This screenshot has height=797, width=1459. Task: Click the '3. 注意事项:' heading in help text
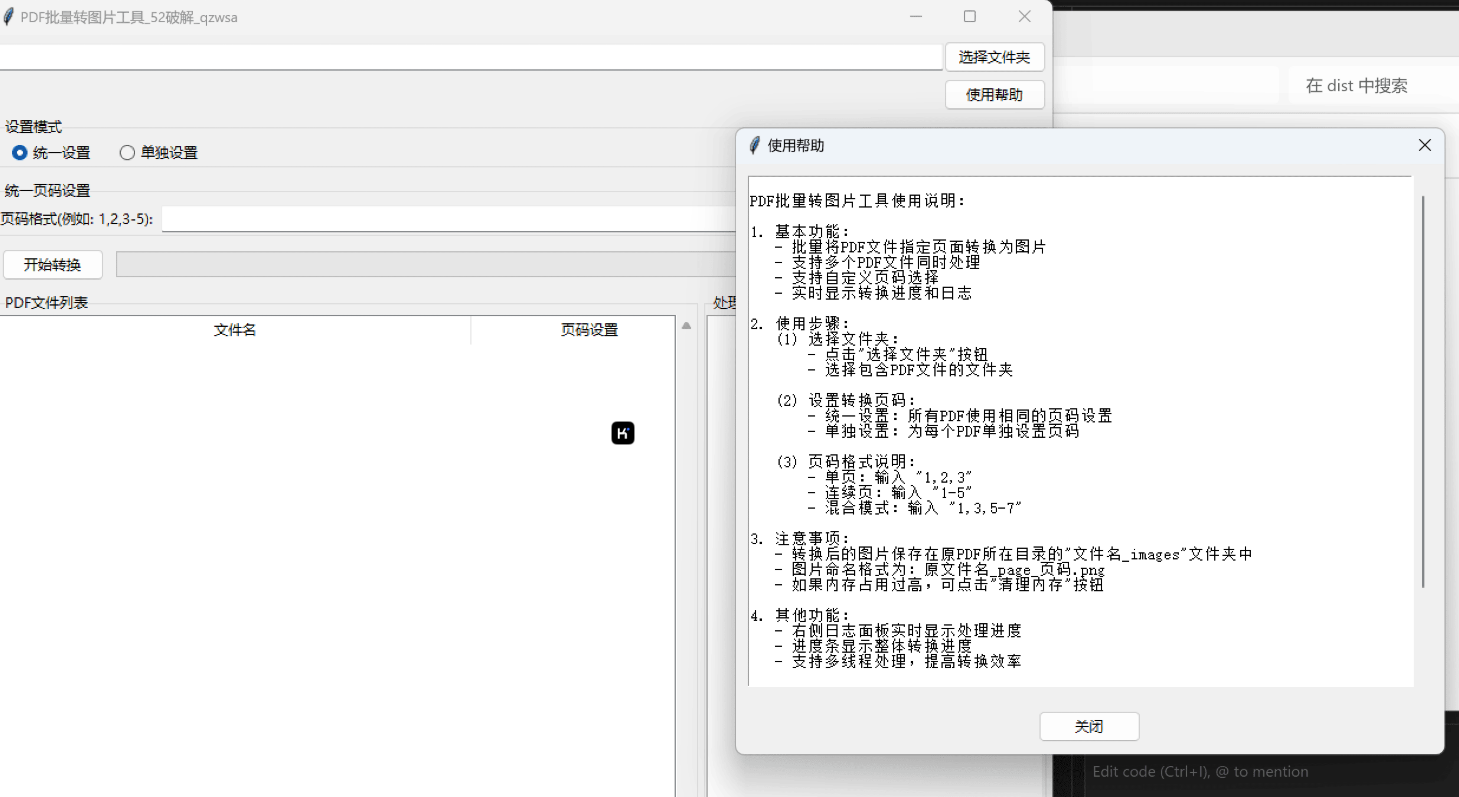[800, 539]
